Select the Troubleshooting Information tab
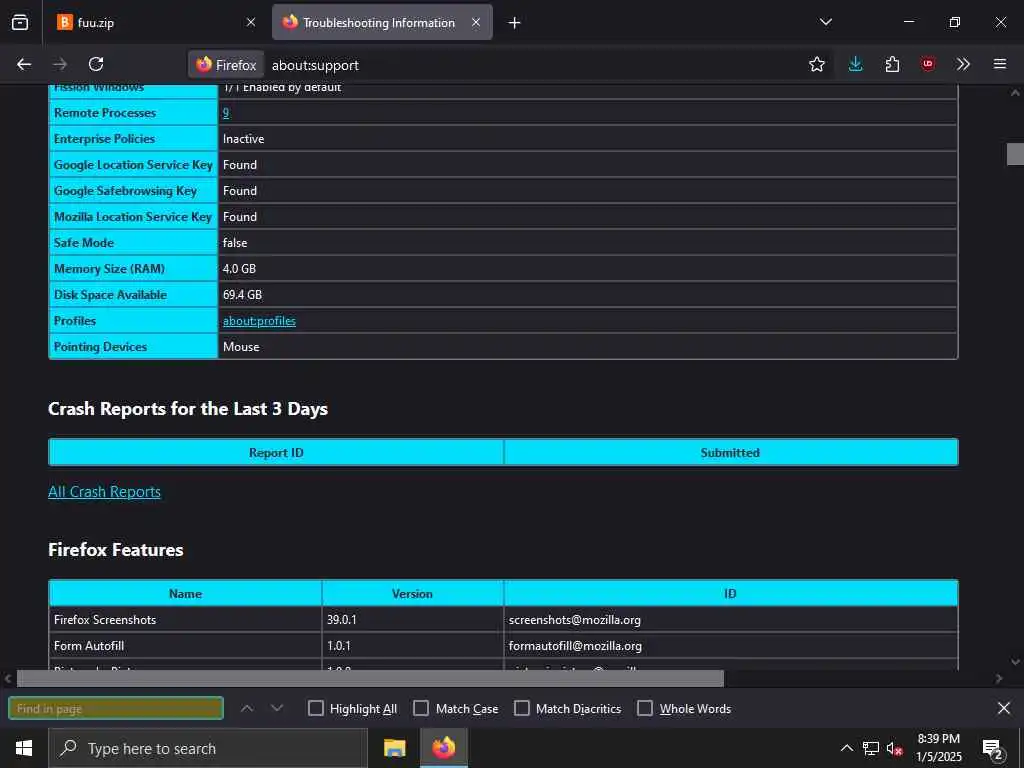The width and height of the screenshot is (1024, 768). coord(382,22)
